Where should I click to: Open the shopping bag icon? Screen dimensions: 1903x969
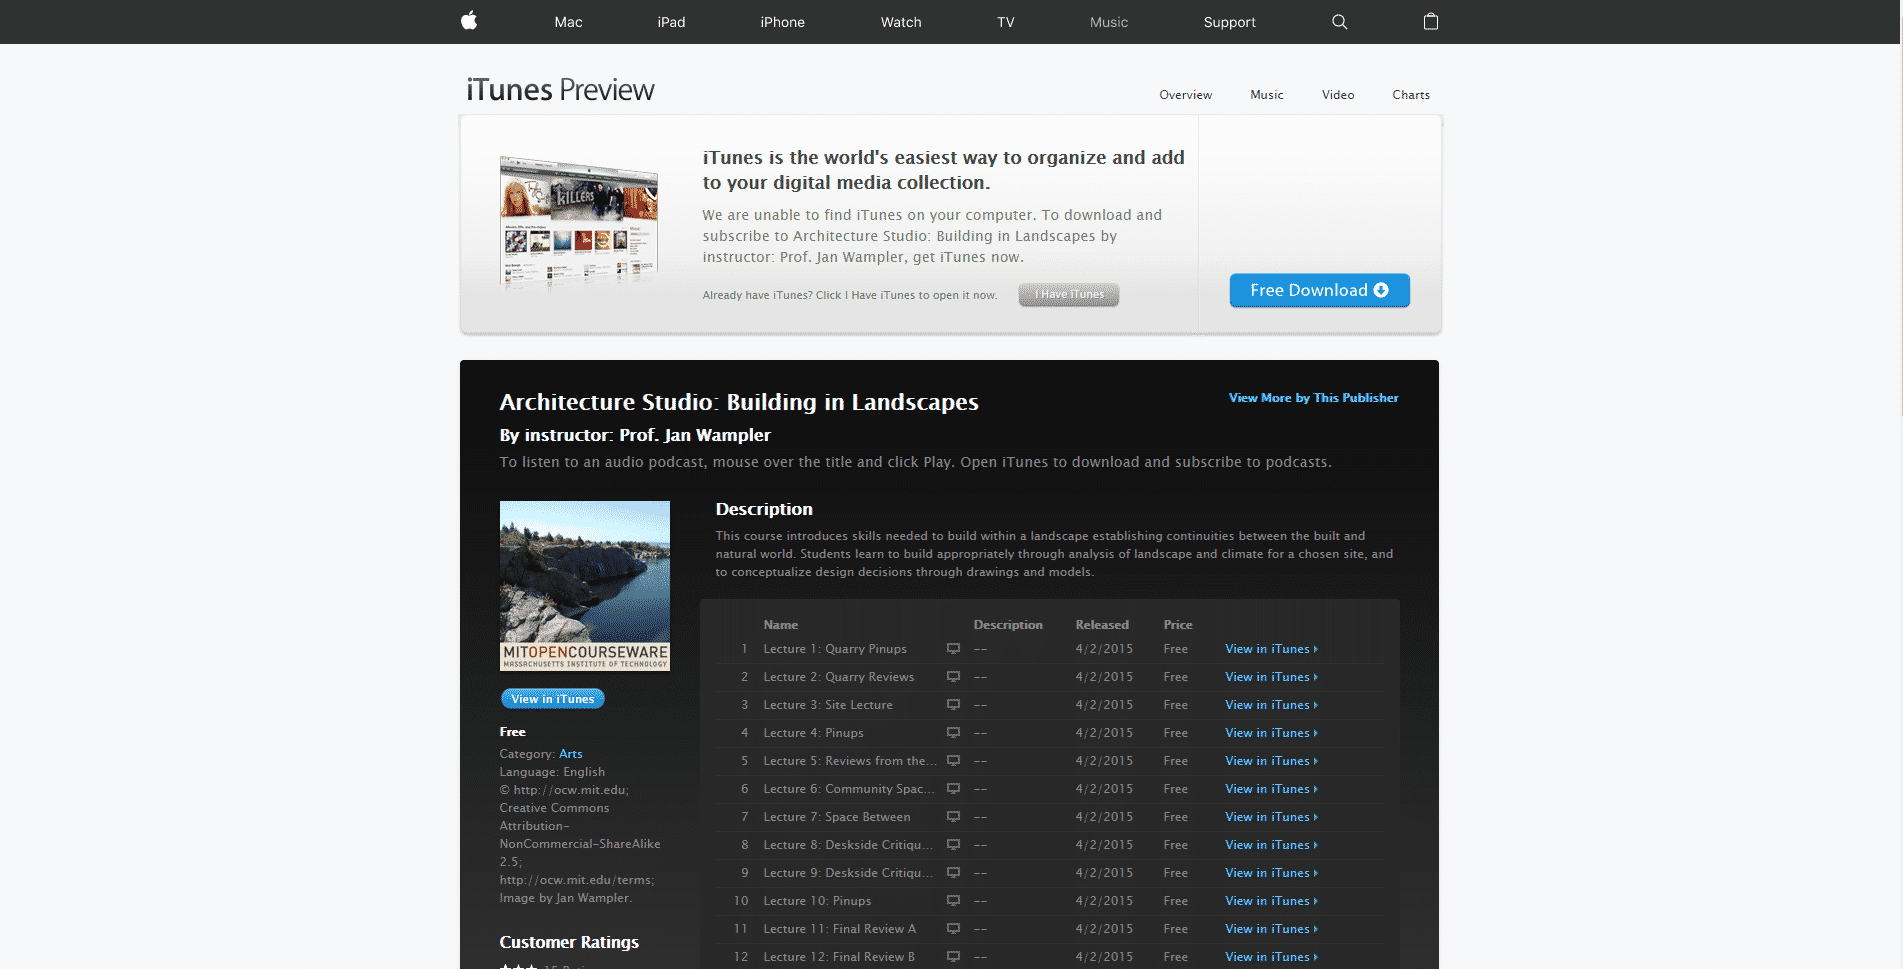tap(1431, 21)
